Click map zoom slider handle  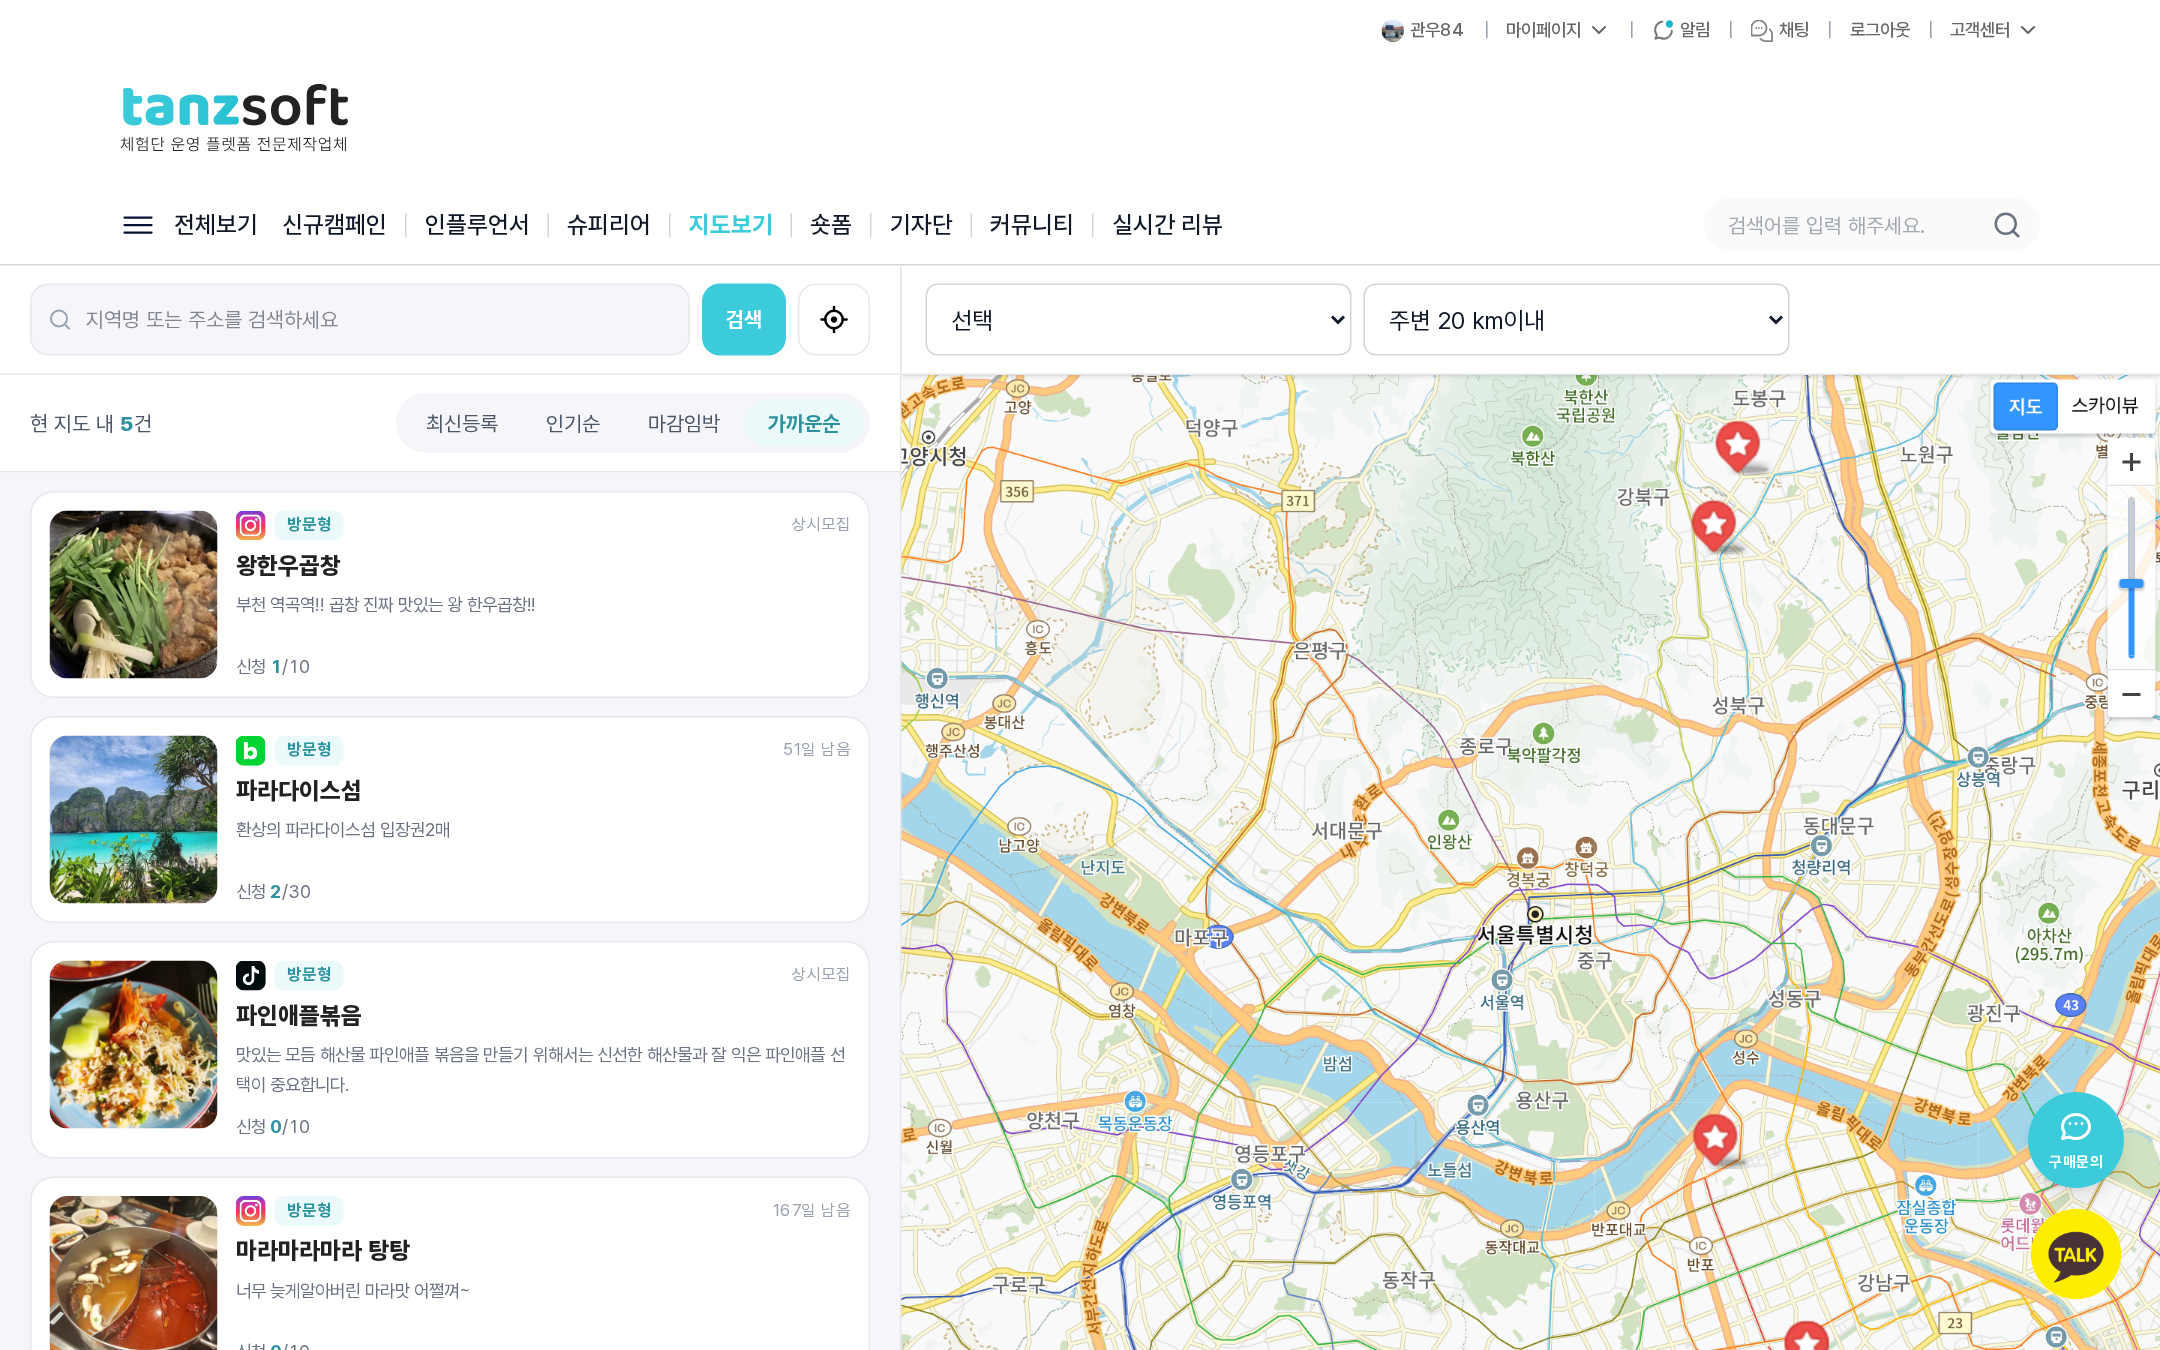point(2131,584)
